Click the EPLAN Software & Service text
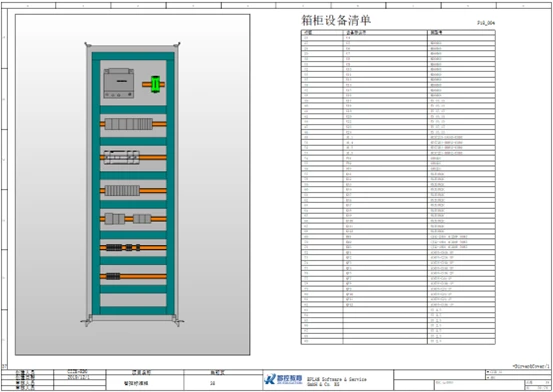Viewport: 553px width, 392px height. tap(337, 379)
